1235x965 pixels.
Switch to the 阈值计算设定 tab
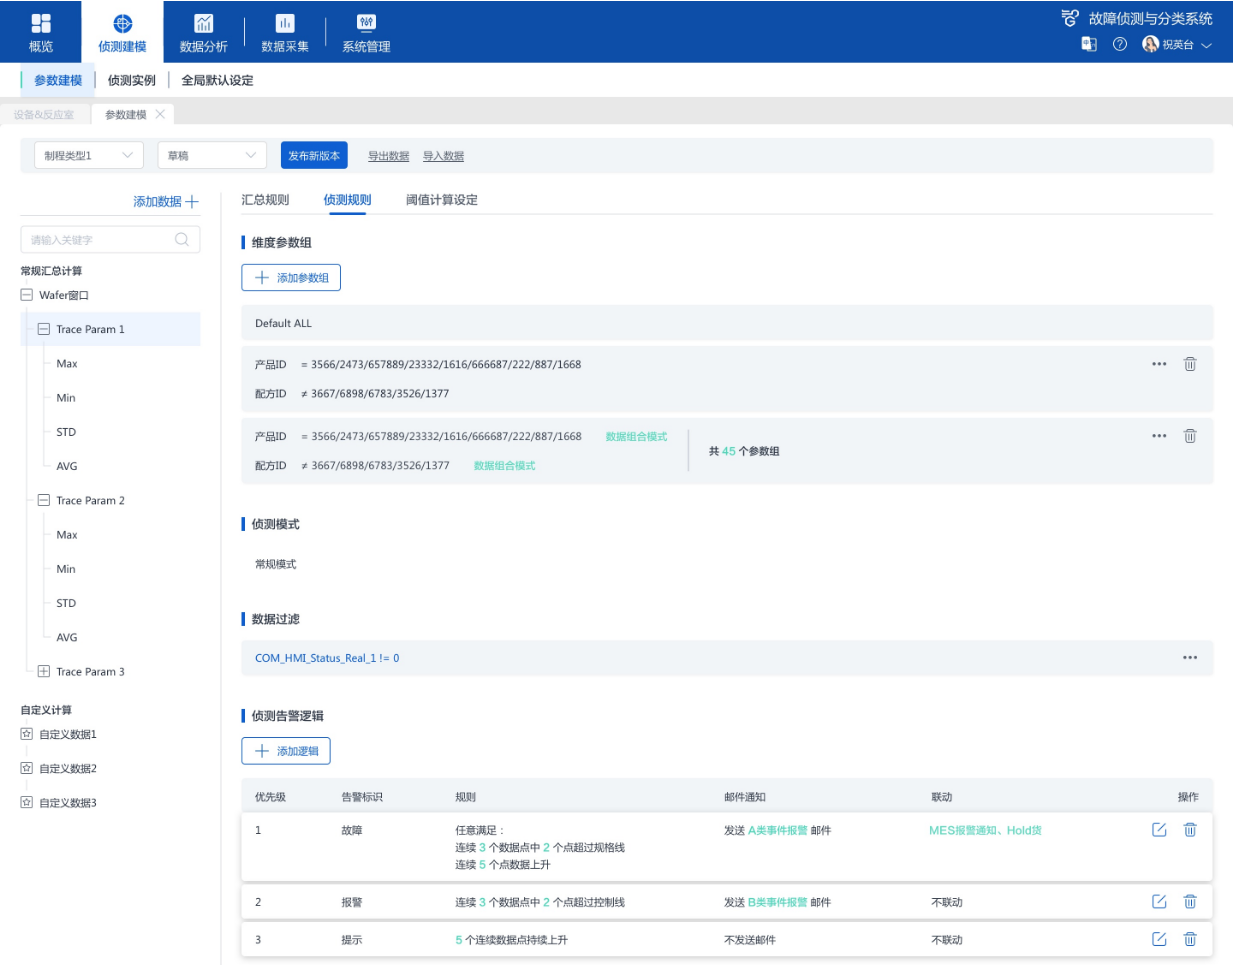pyautogui.click(x=441, y=200)
